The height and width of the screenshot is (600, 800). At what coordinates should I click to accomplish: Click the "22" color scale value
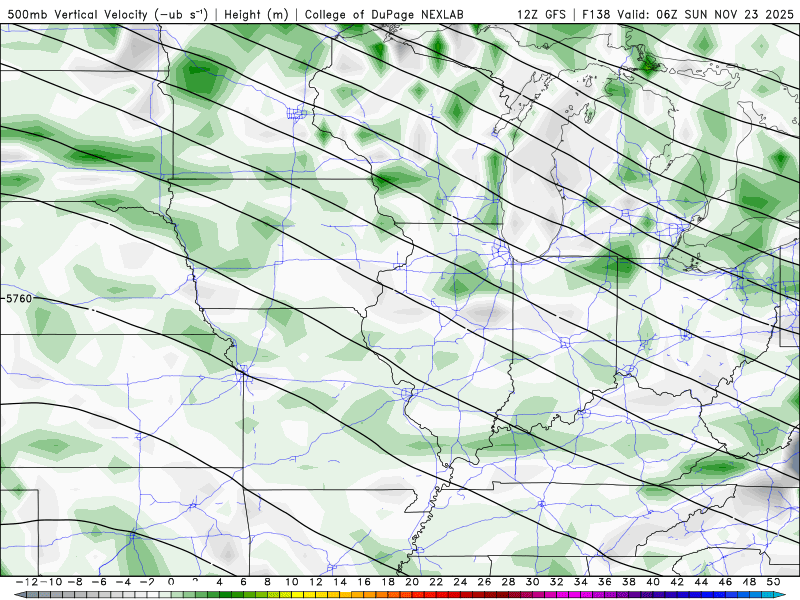[436, 582]
